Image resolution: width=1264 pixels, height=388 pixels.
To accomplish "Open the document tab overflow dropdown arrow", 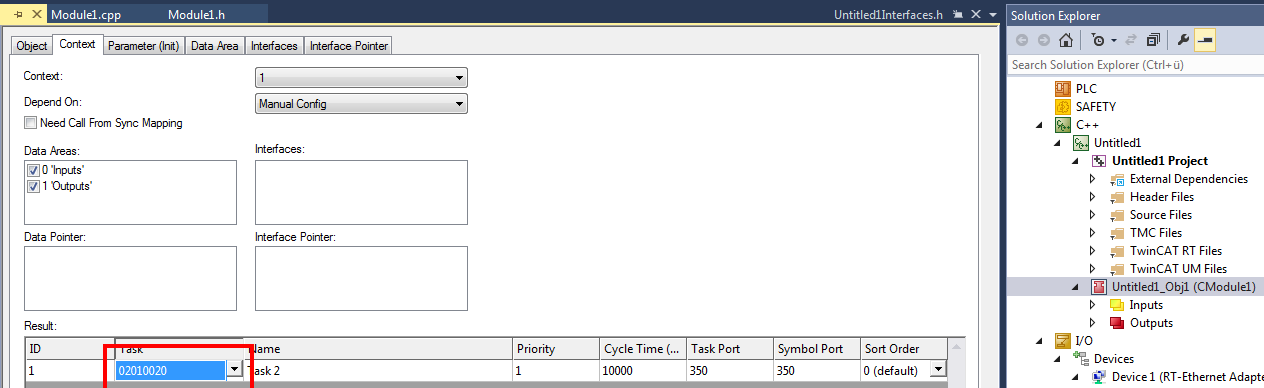I will click(992, 15).
